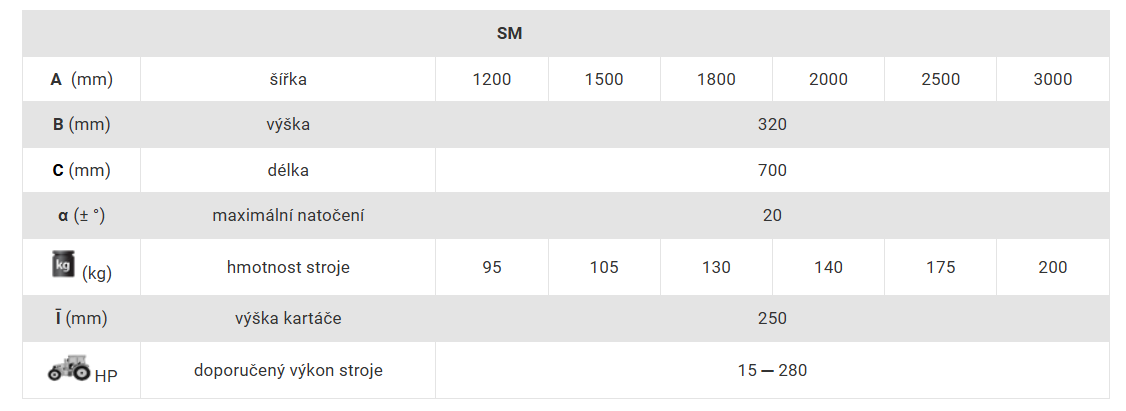Click the 175 kg weight value
The height and width of the screenshot is (411, 1126).
(940, 267)
